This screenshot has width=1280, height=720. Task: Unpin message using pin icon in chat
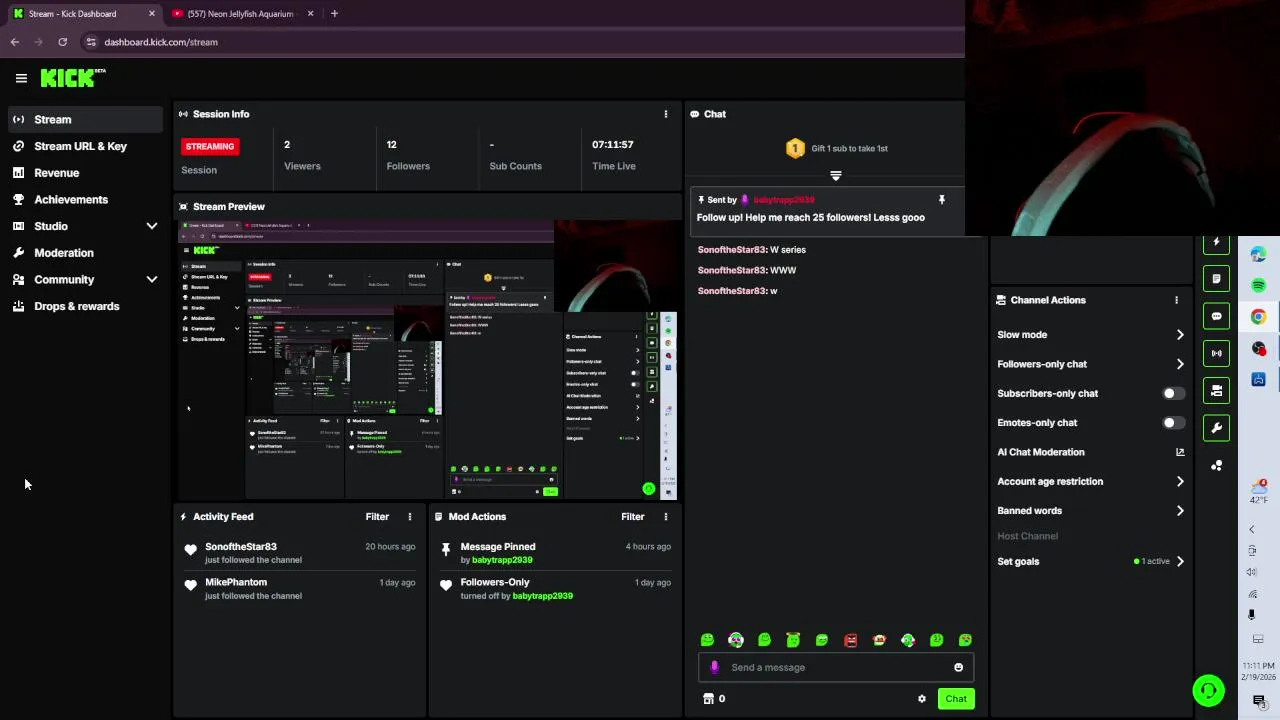[x=941, y=200]
